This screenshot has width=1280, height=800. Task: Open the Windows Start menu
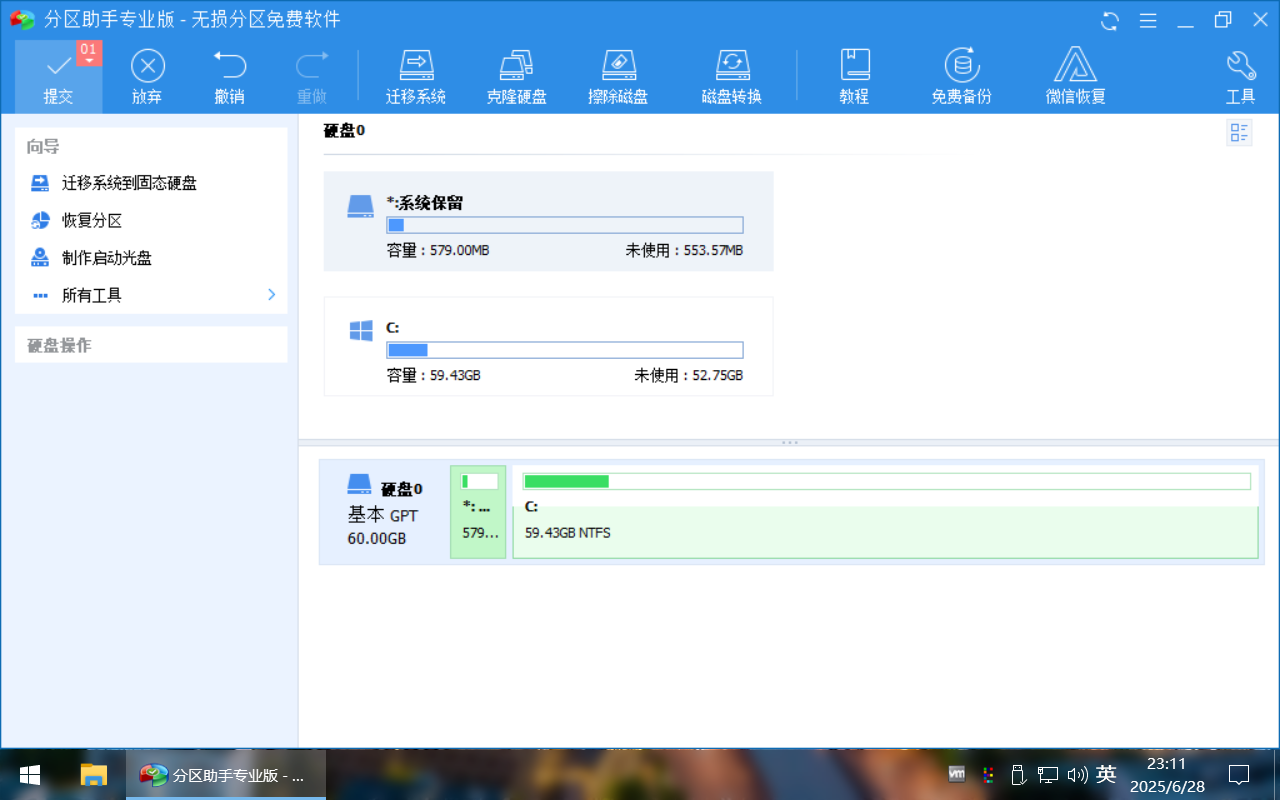pos(30,775)
